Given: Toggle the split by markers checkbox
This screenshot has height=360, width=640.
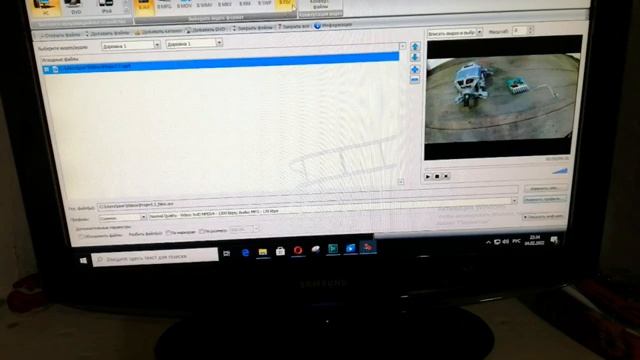Looking at the screenshot, I should pos(168,233).
